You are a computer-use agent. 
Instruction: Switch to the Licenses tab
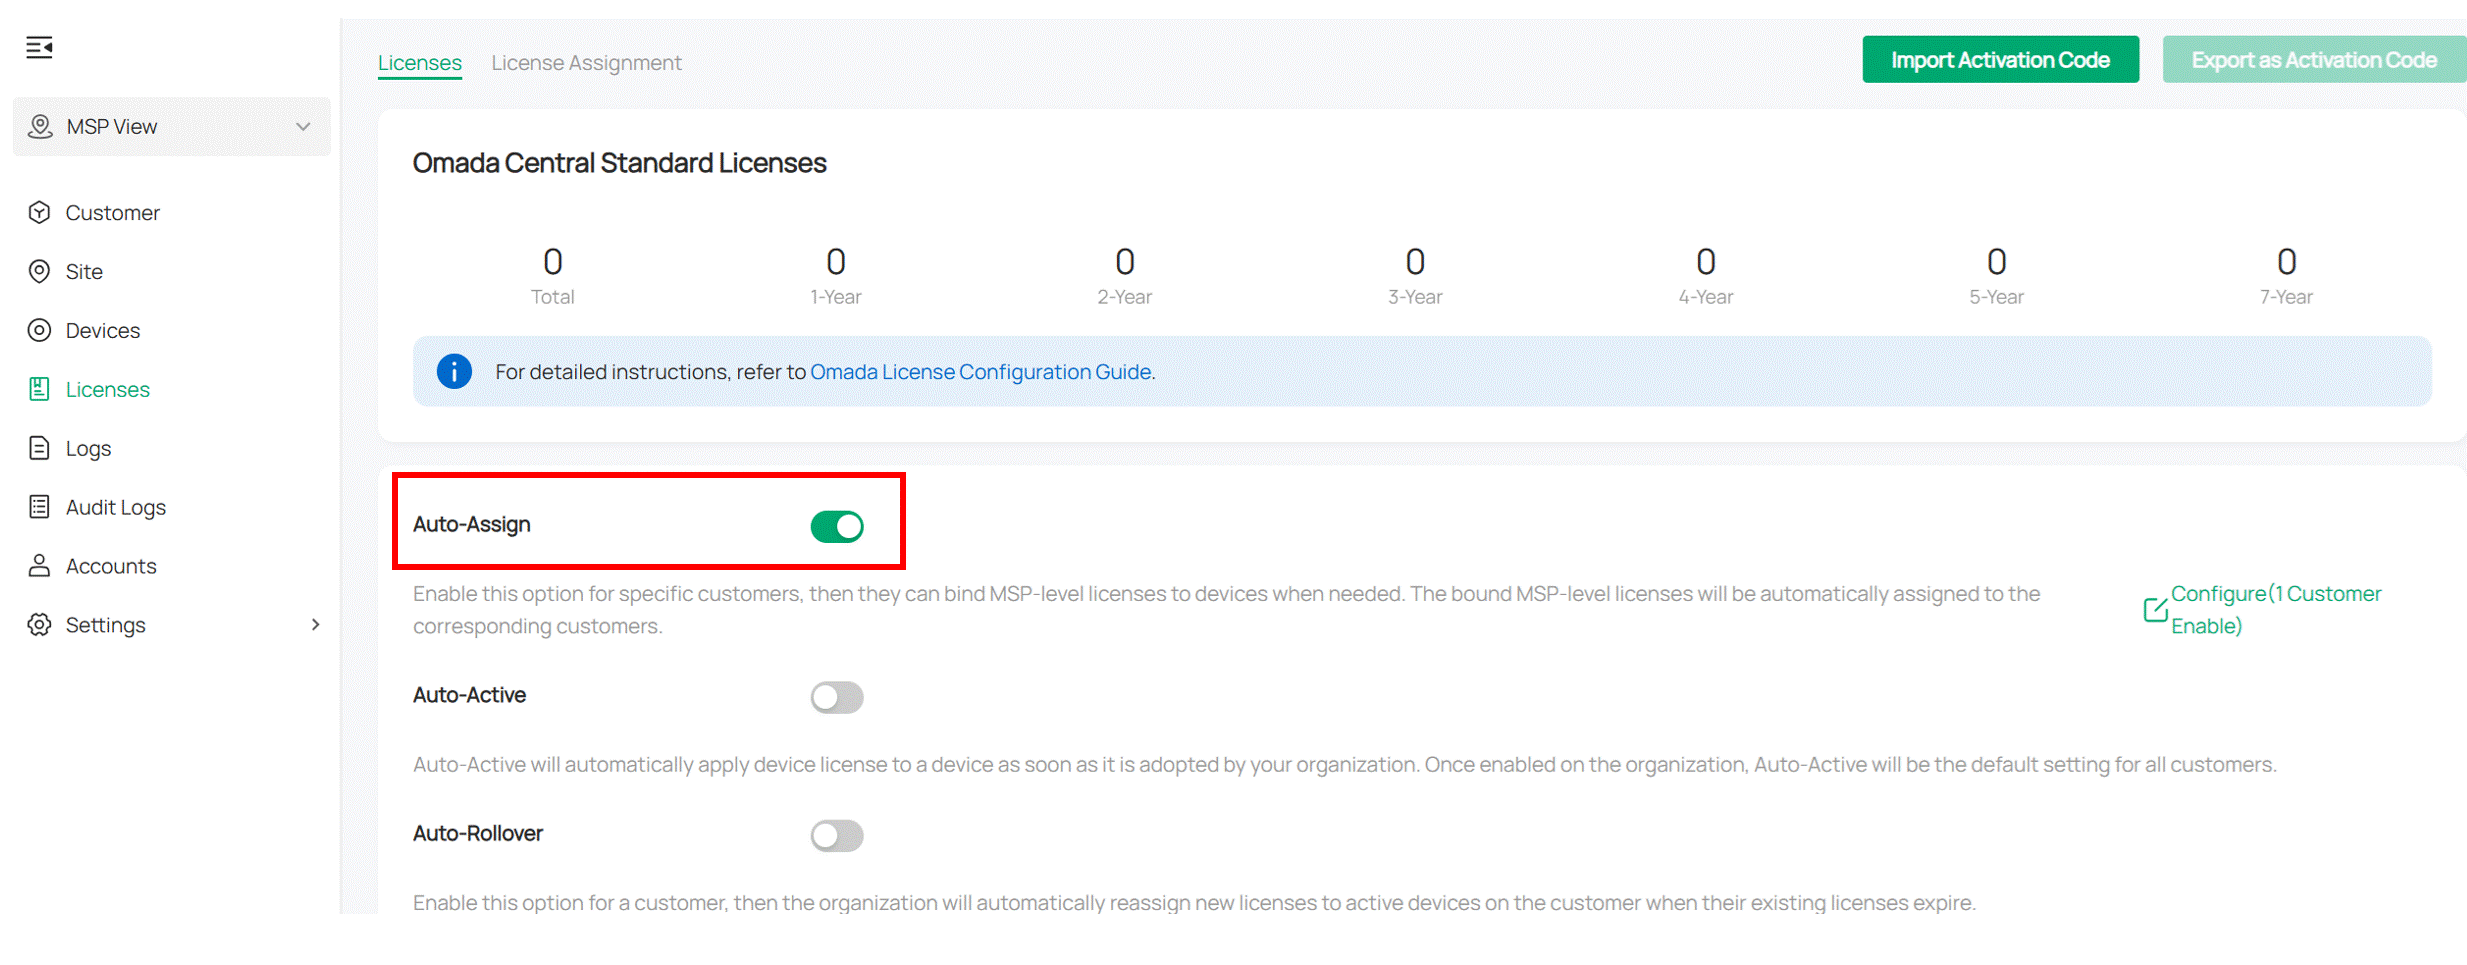point(419,62)
